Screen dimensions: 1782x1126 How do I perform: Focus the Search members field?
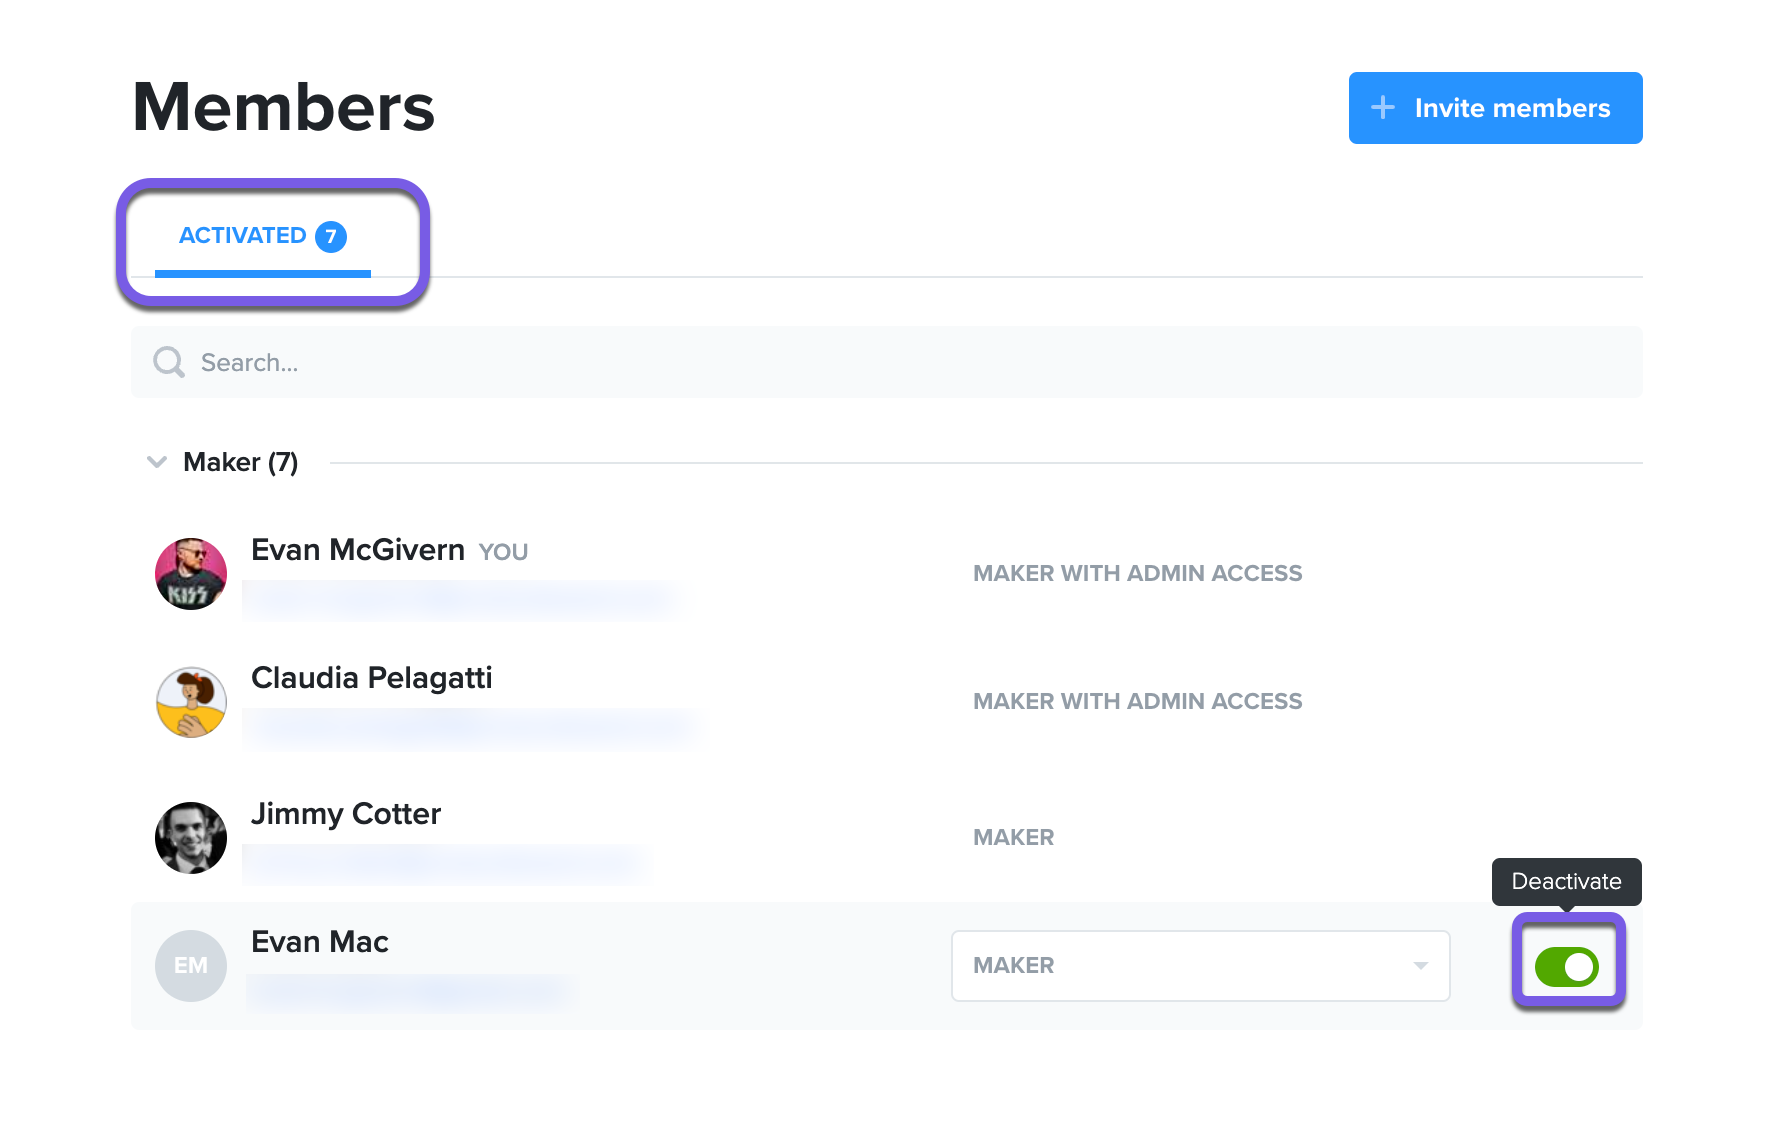tap(887, 362)
